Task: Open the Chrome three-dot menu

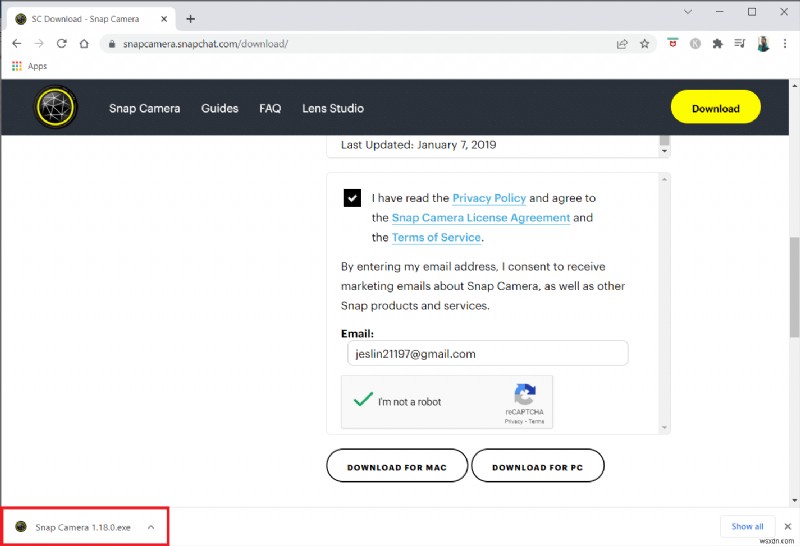Action: [x=785, y=44]
